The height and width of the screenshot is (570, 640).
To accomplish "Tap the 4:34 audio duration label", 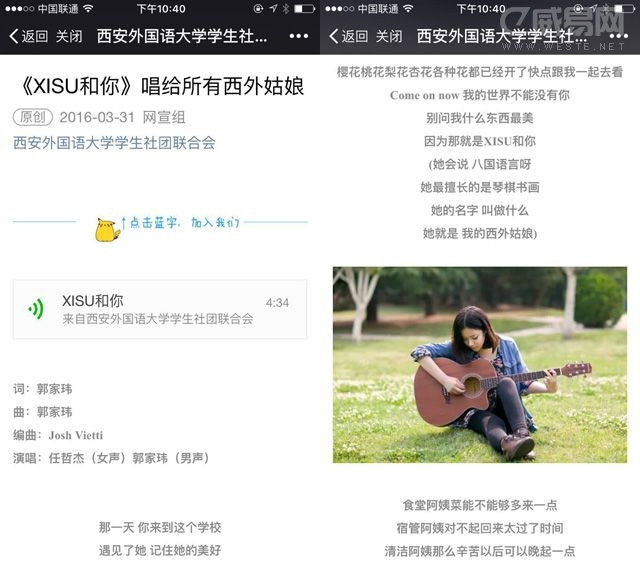I will [277, 303].
